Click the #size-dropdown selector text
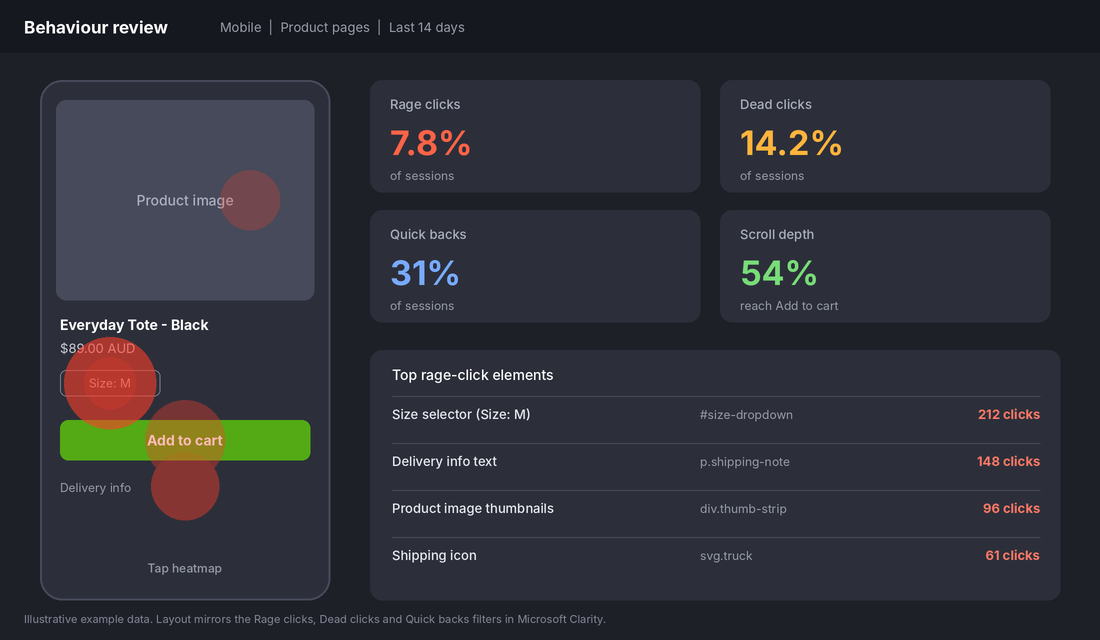This screenshot has width=1100, height=640. (x=746, y=415)
